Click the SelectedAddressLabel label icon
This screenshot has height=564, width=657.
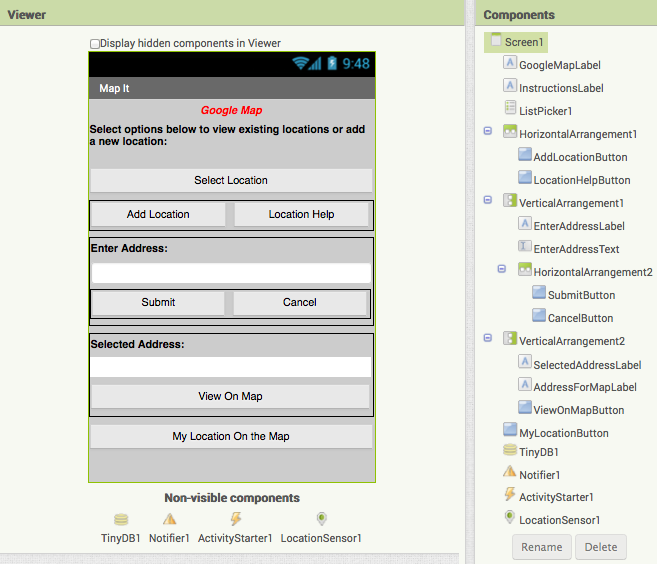pyautogui.click(x=525, y=362)
